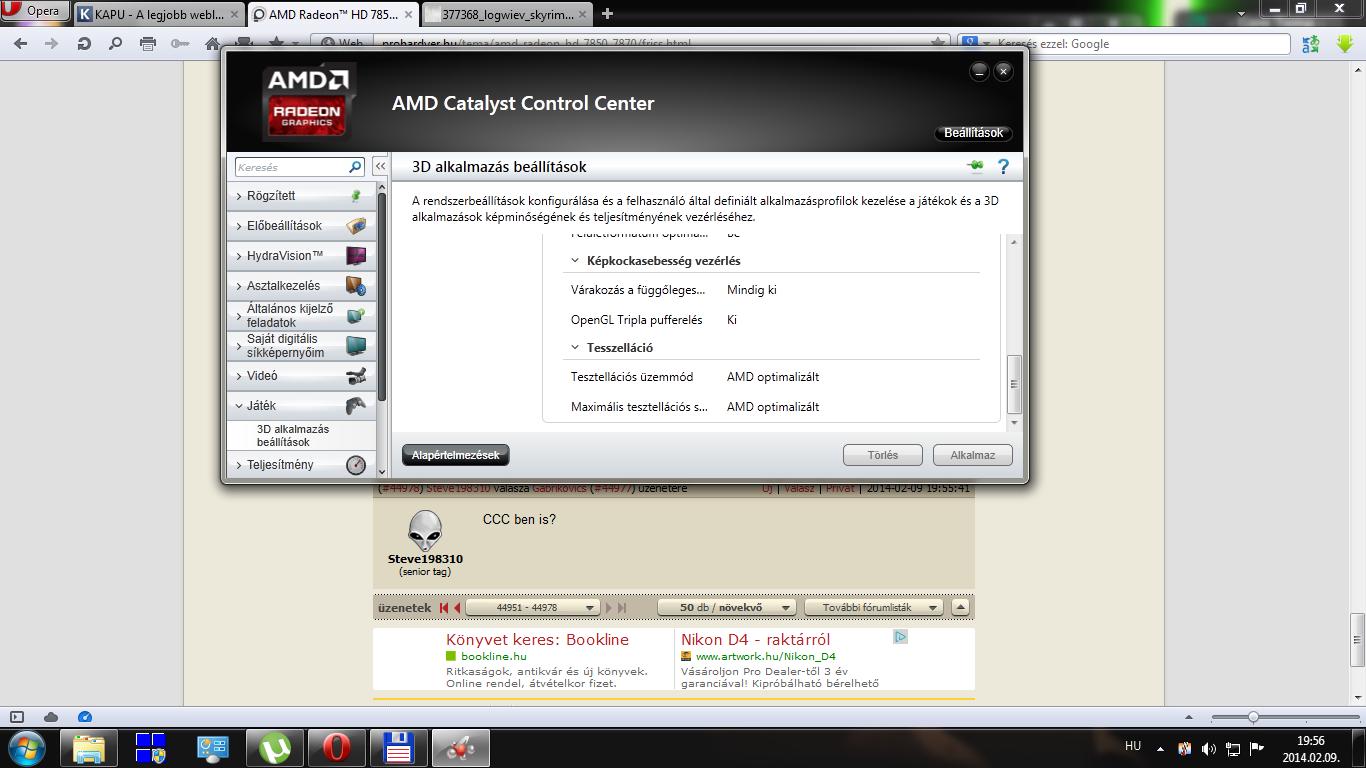Open the Opera Link cloud icon
This screenshot has height=768, width=1366.
[x=51, y=717]
